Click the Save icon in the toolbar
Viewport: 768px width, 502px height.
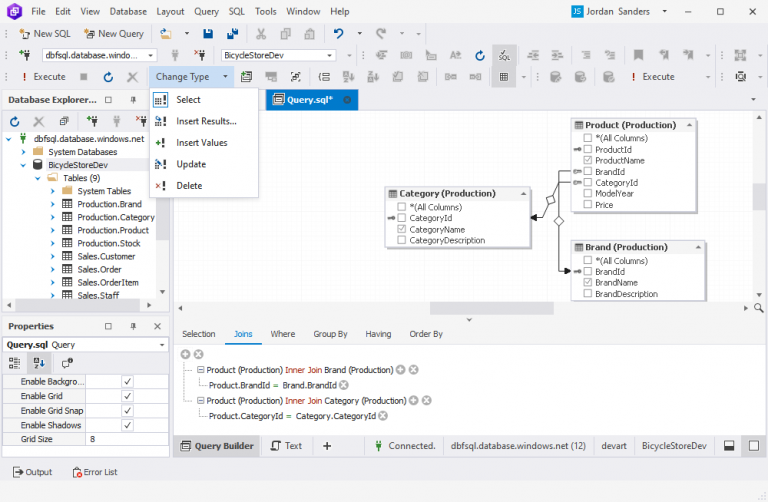208,33
